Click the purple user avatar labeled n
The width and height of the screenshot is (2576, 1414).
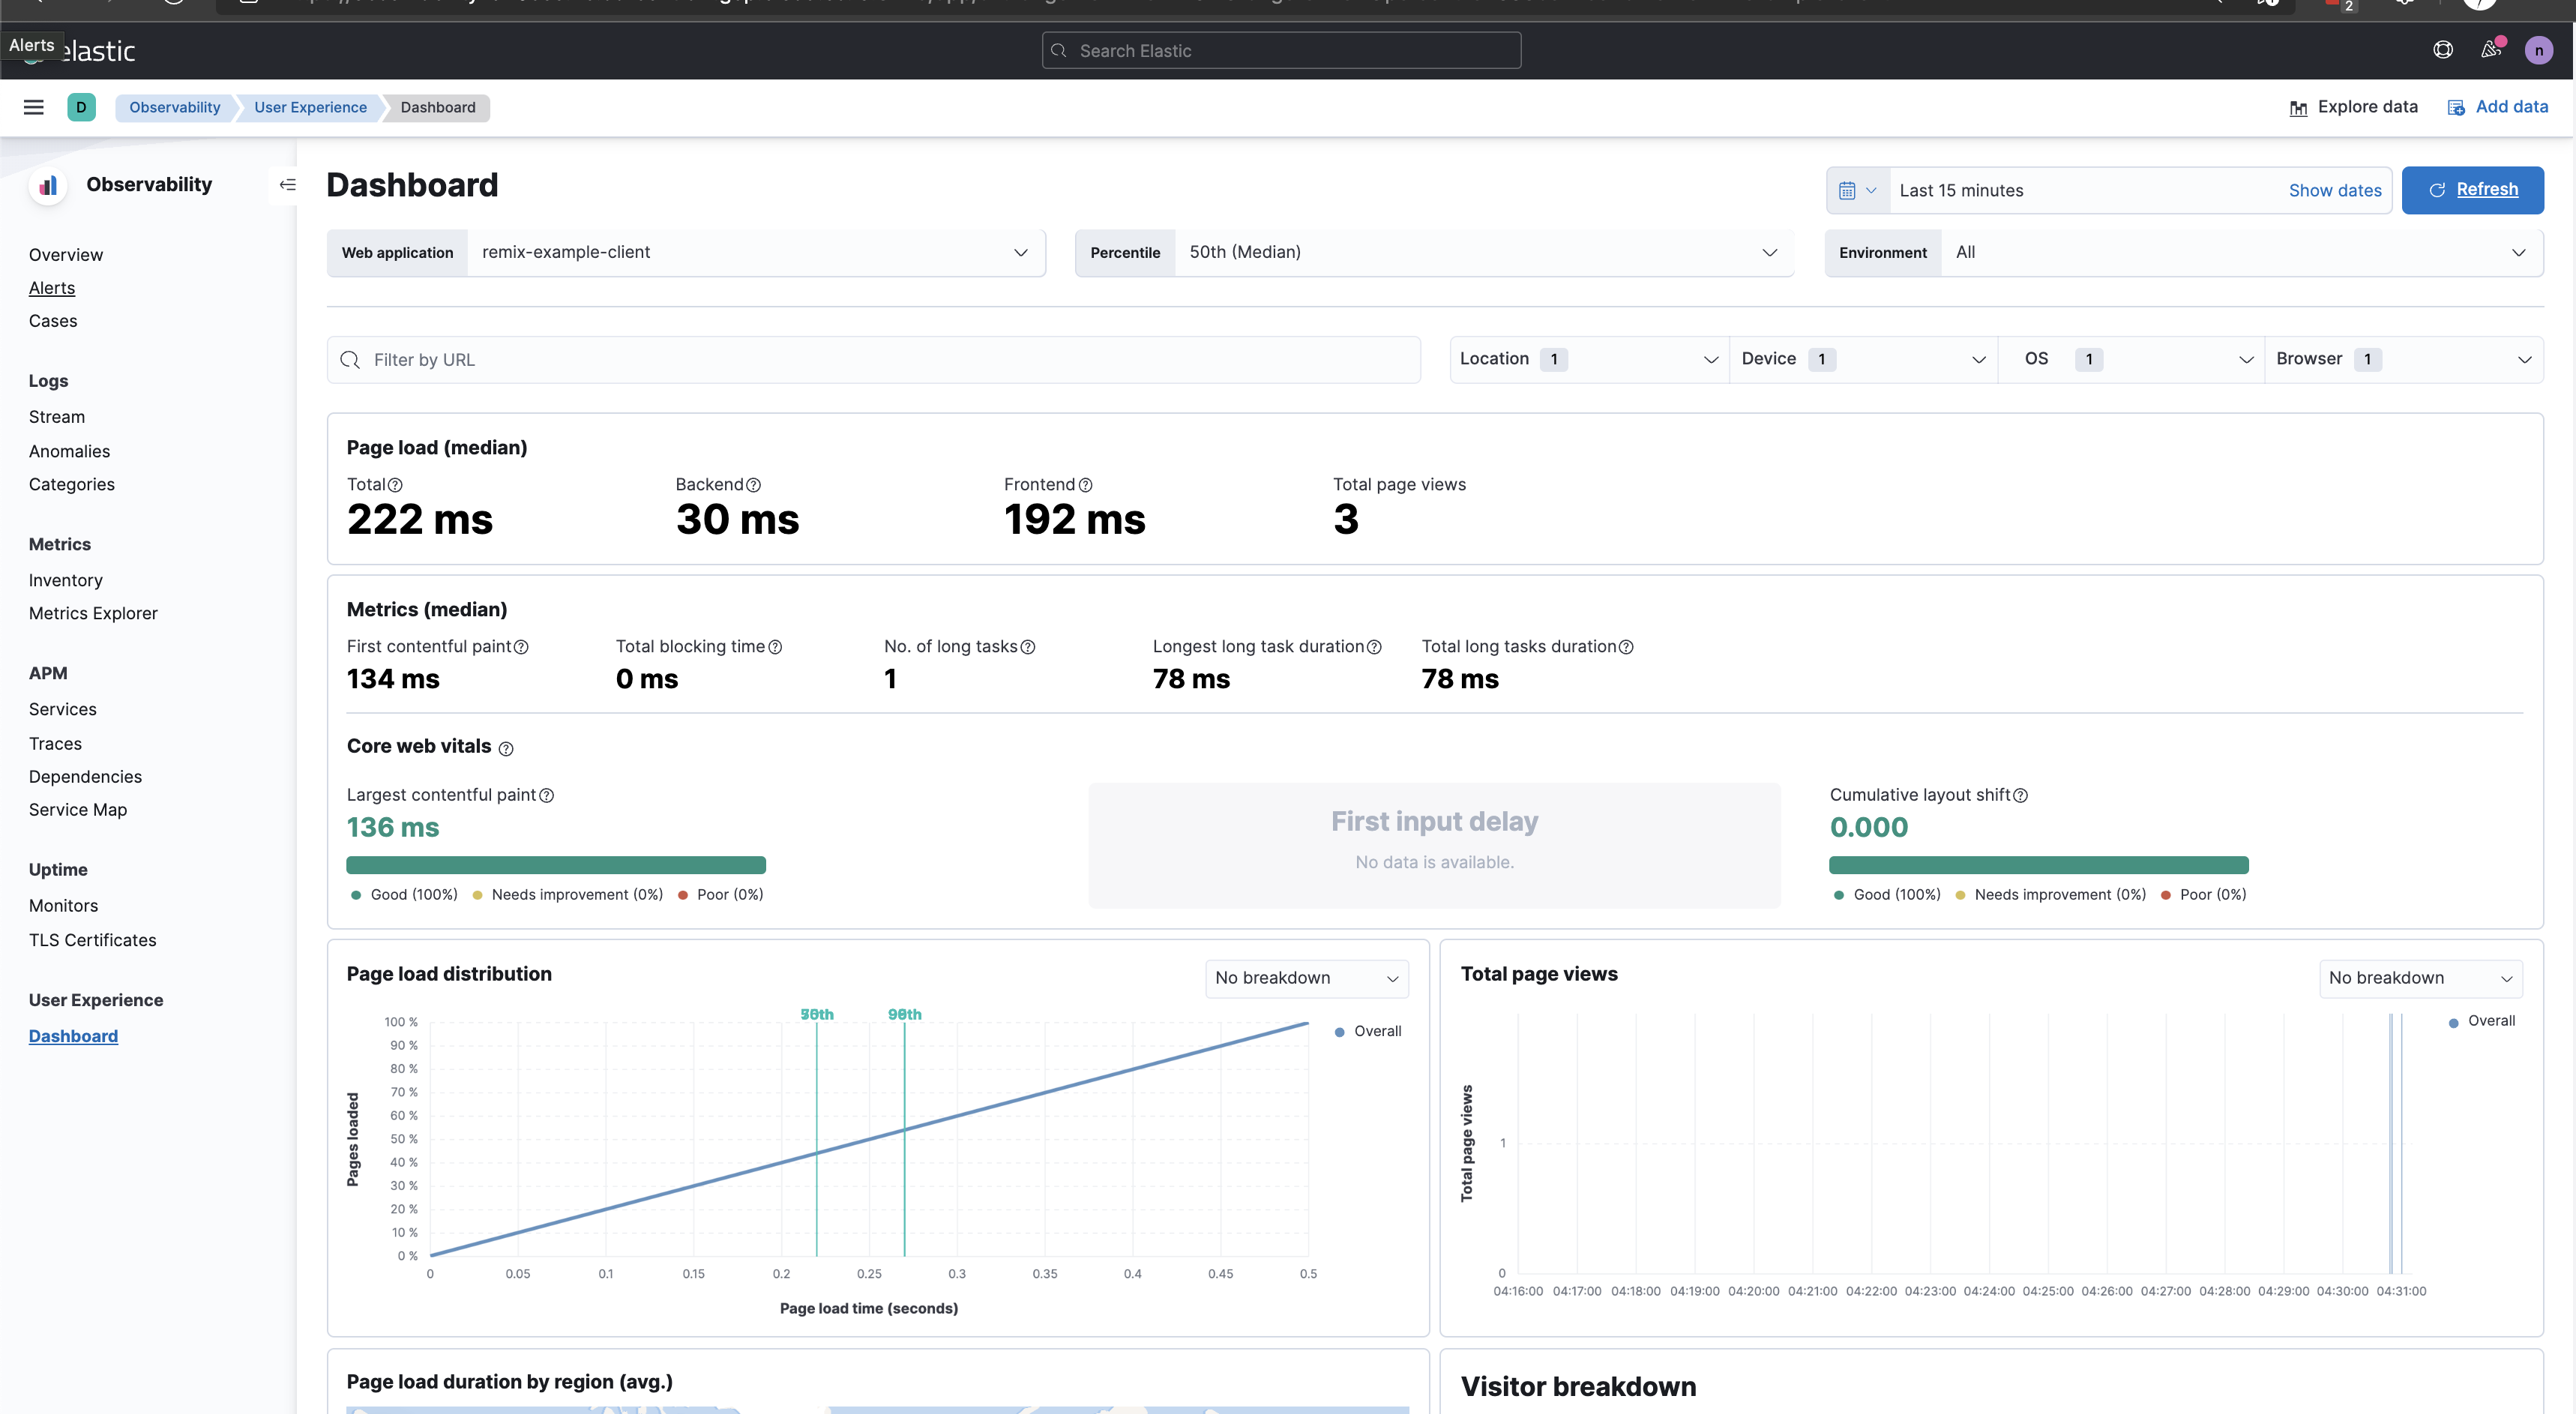(x=2539, y=49)
